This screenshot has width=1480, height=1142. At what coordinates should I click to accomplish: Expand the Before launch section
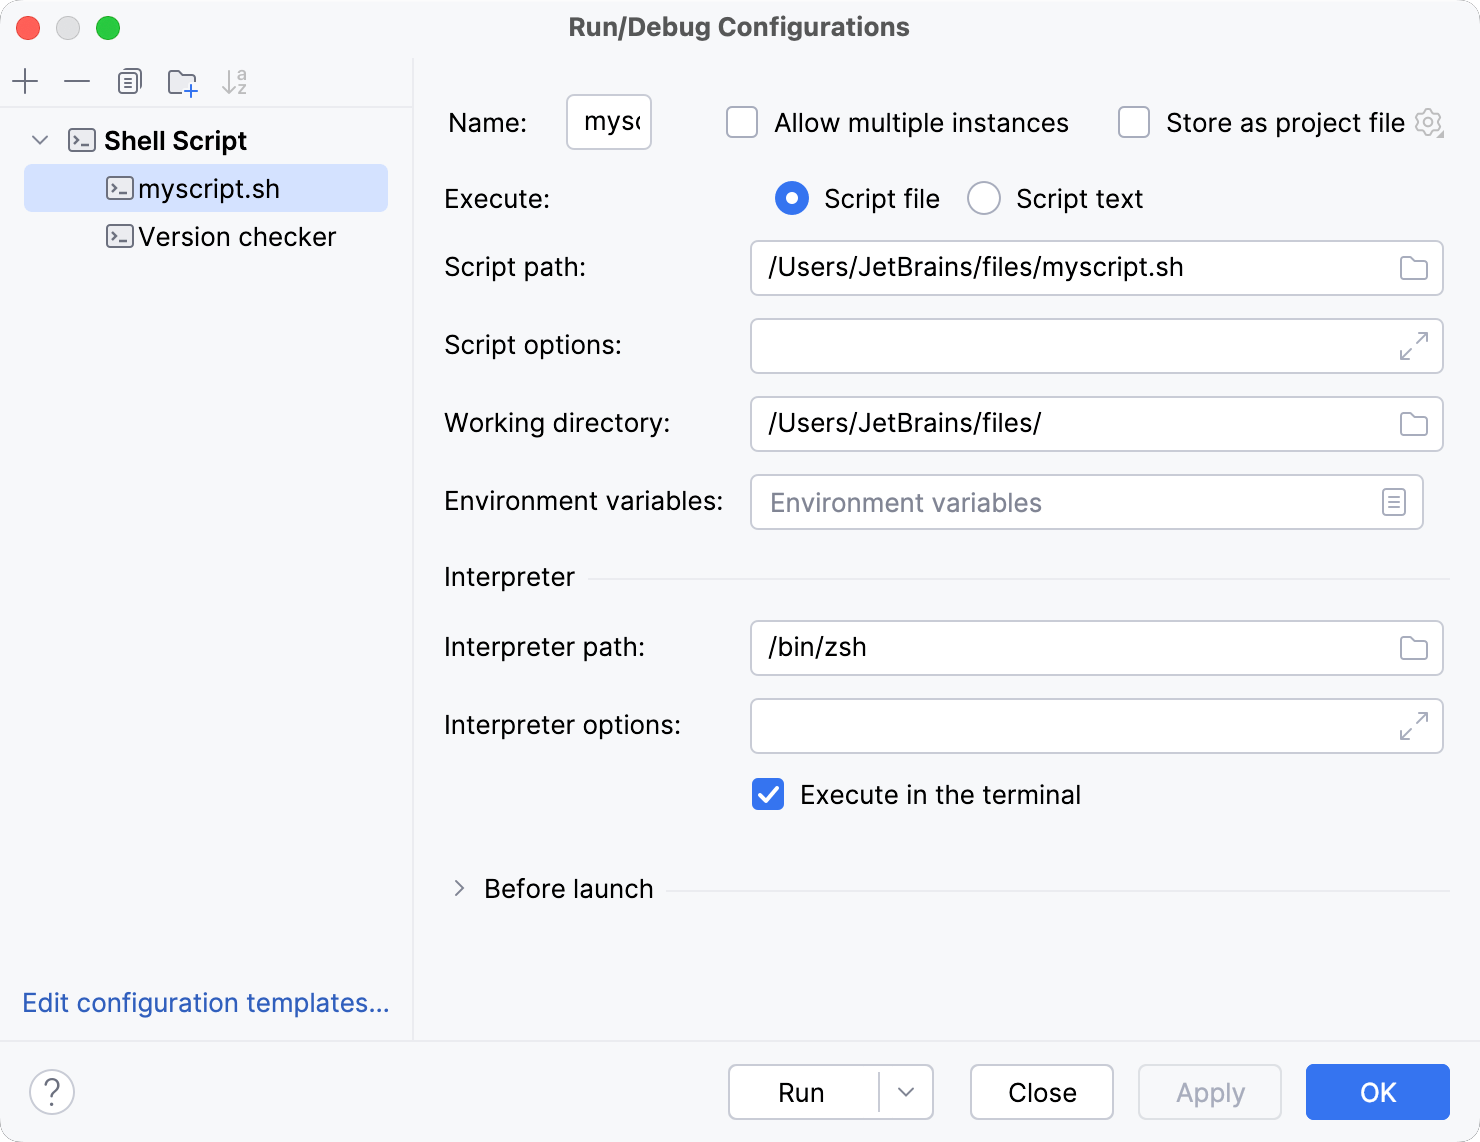coord(461,888)
